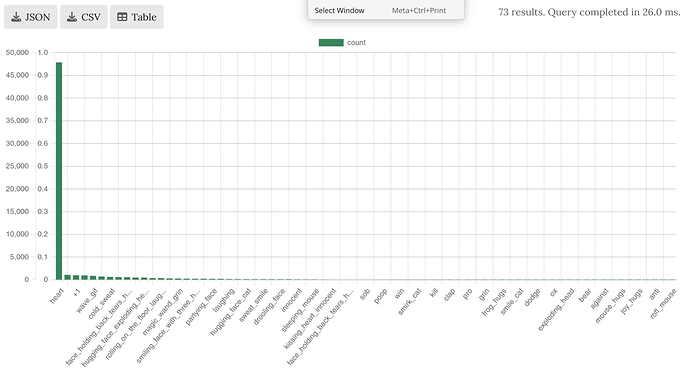Click the rofl_mouse axis label
The height and width of the screenshot is (370, 690).
(663, 304)
